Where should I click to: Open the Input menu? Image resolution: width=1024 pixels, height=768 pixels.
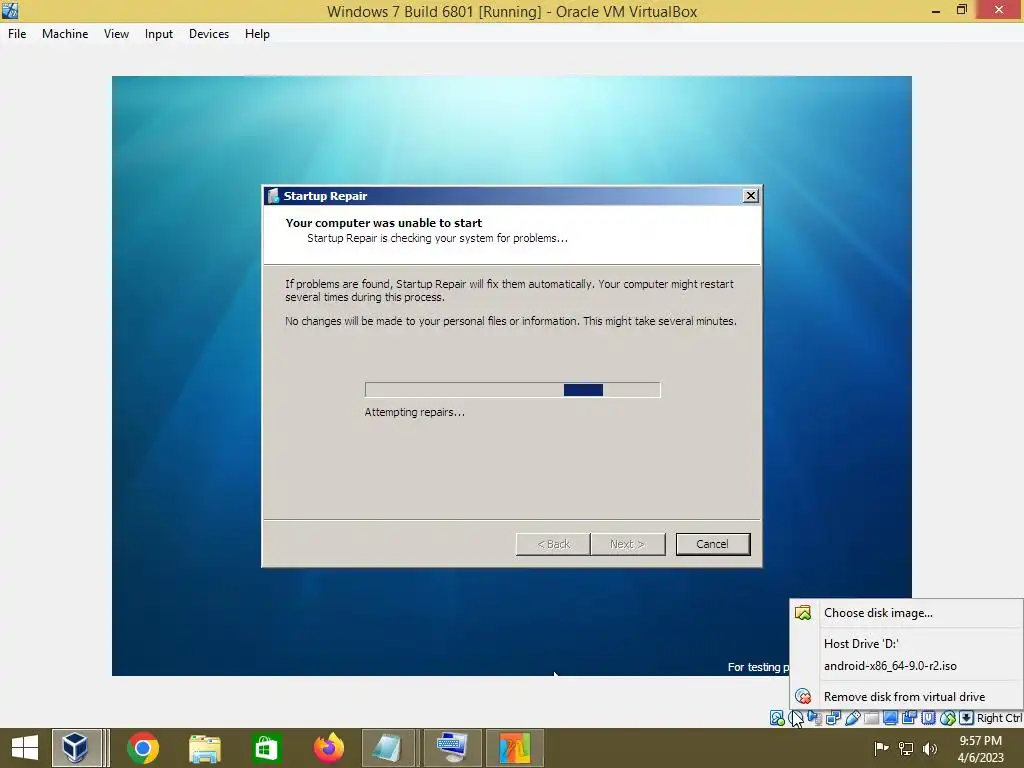pyautogui.click(x=159, y=34)
